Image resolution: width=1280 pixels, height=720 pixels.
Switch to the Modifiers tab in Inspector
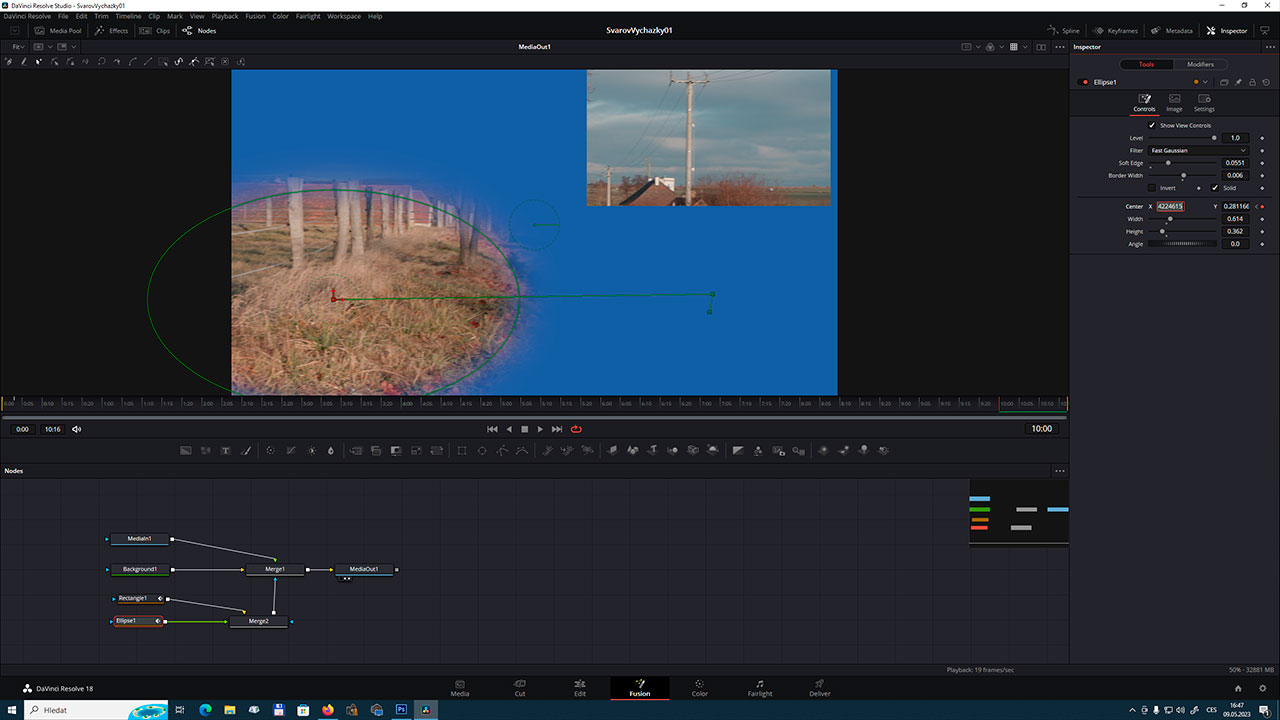tap(1200, 64)
